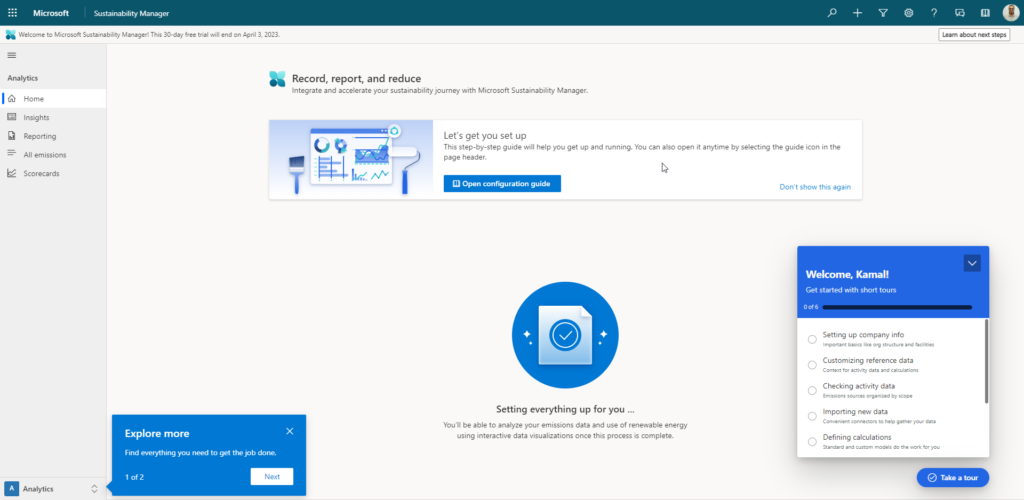Screen dimensions: 1024x500
Task: Open All emissions in the sidebar
Action: (x=53, y=155)
